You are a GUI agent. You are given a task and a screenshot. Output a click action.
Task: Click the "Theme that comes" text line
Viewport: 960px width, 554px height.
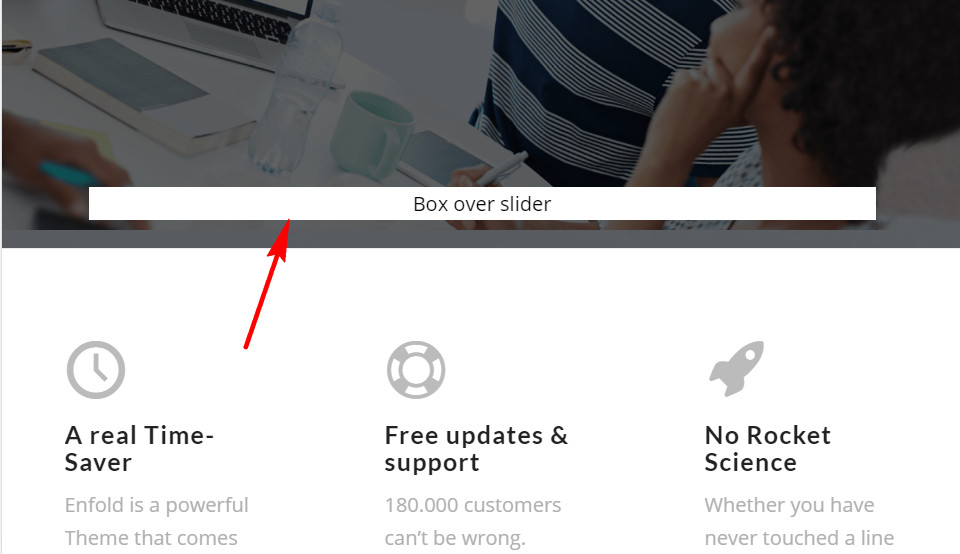coord(151,537)
